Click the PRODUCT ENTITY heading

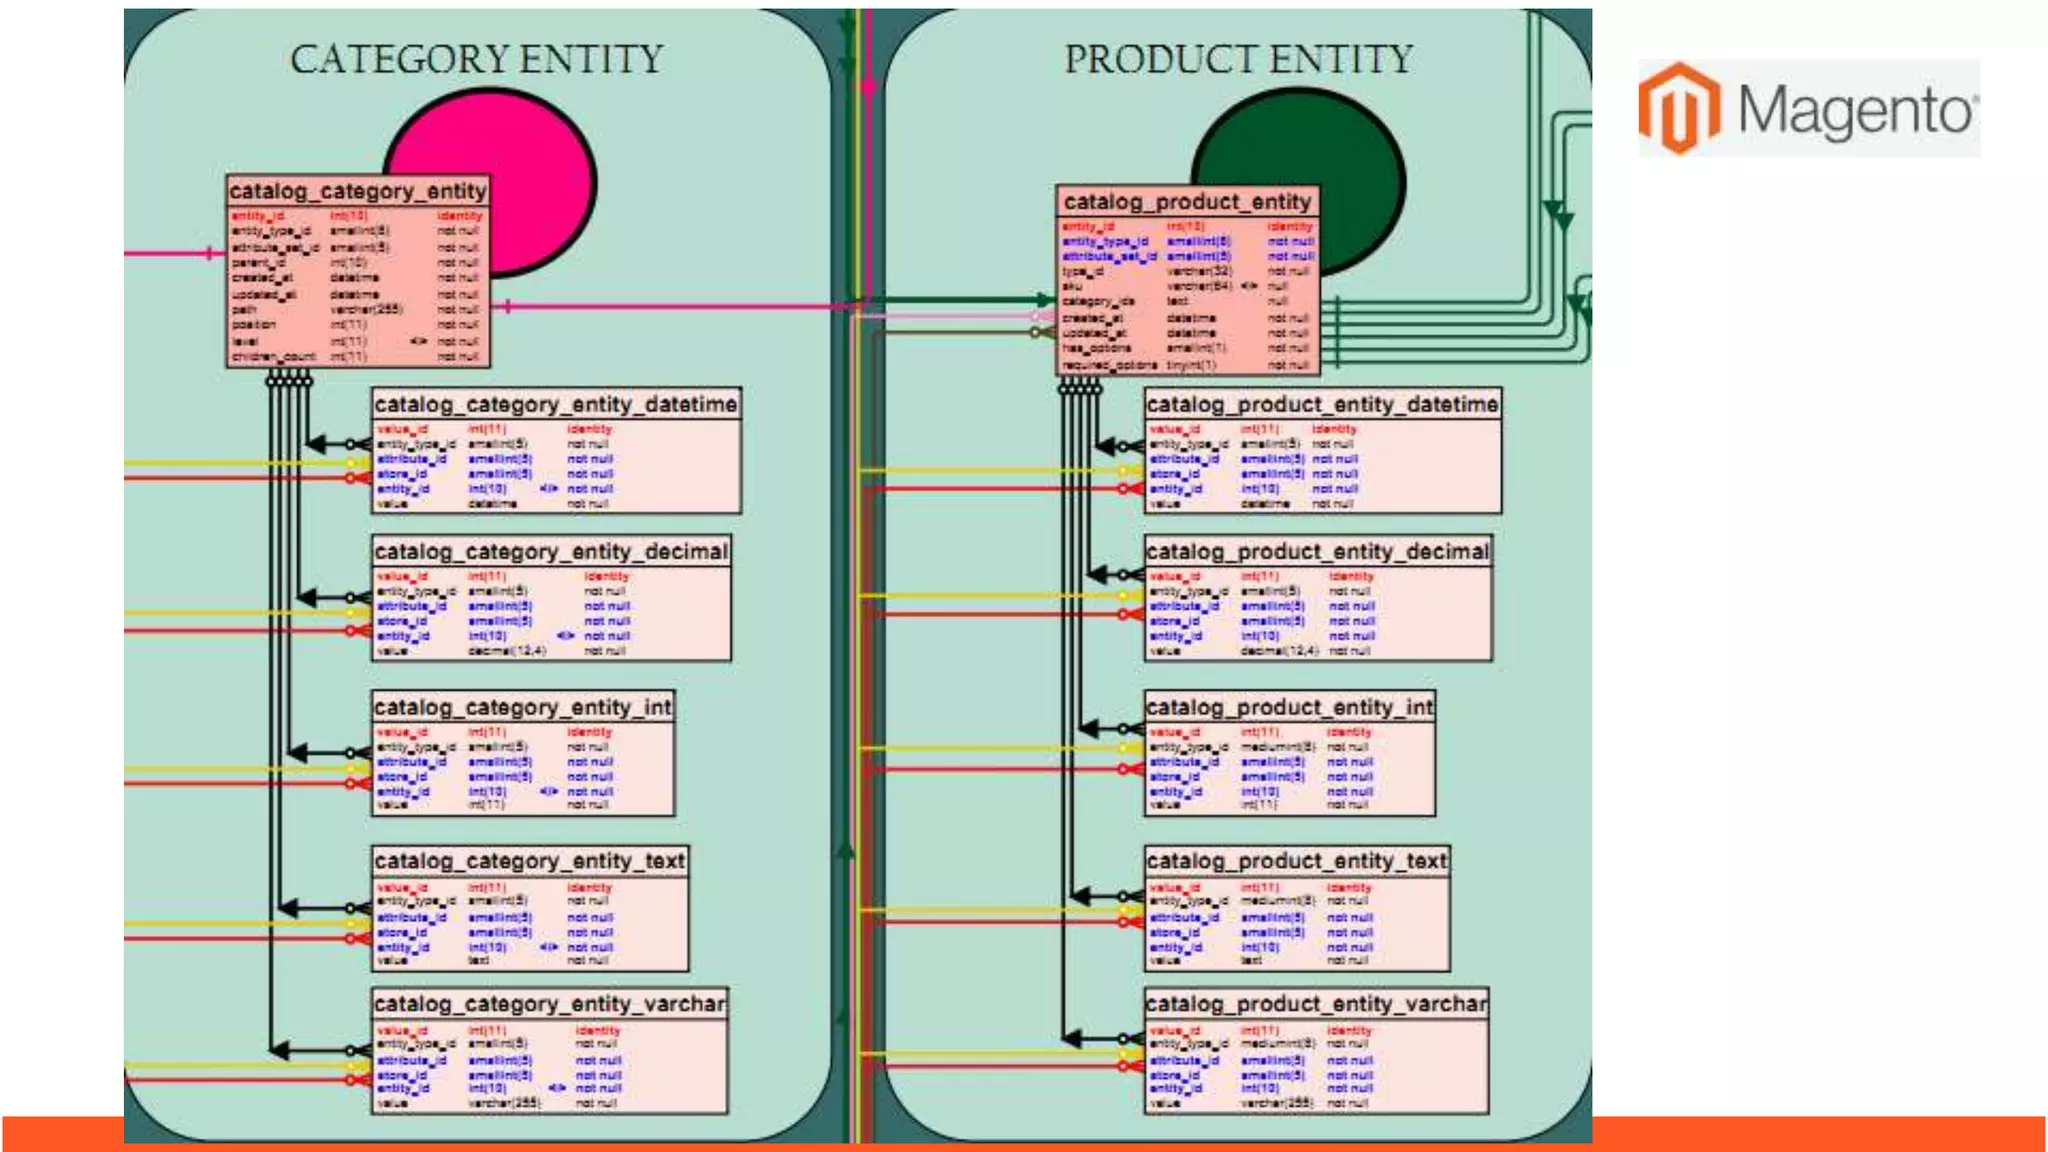[1238, 59]
